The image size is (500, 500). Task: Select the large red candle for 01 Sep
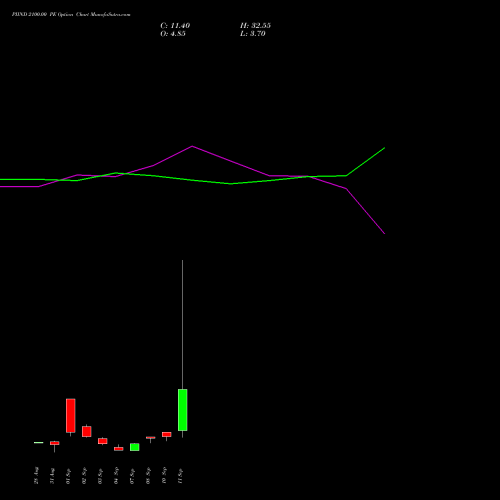[x=71, y=416]
